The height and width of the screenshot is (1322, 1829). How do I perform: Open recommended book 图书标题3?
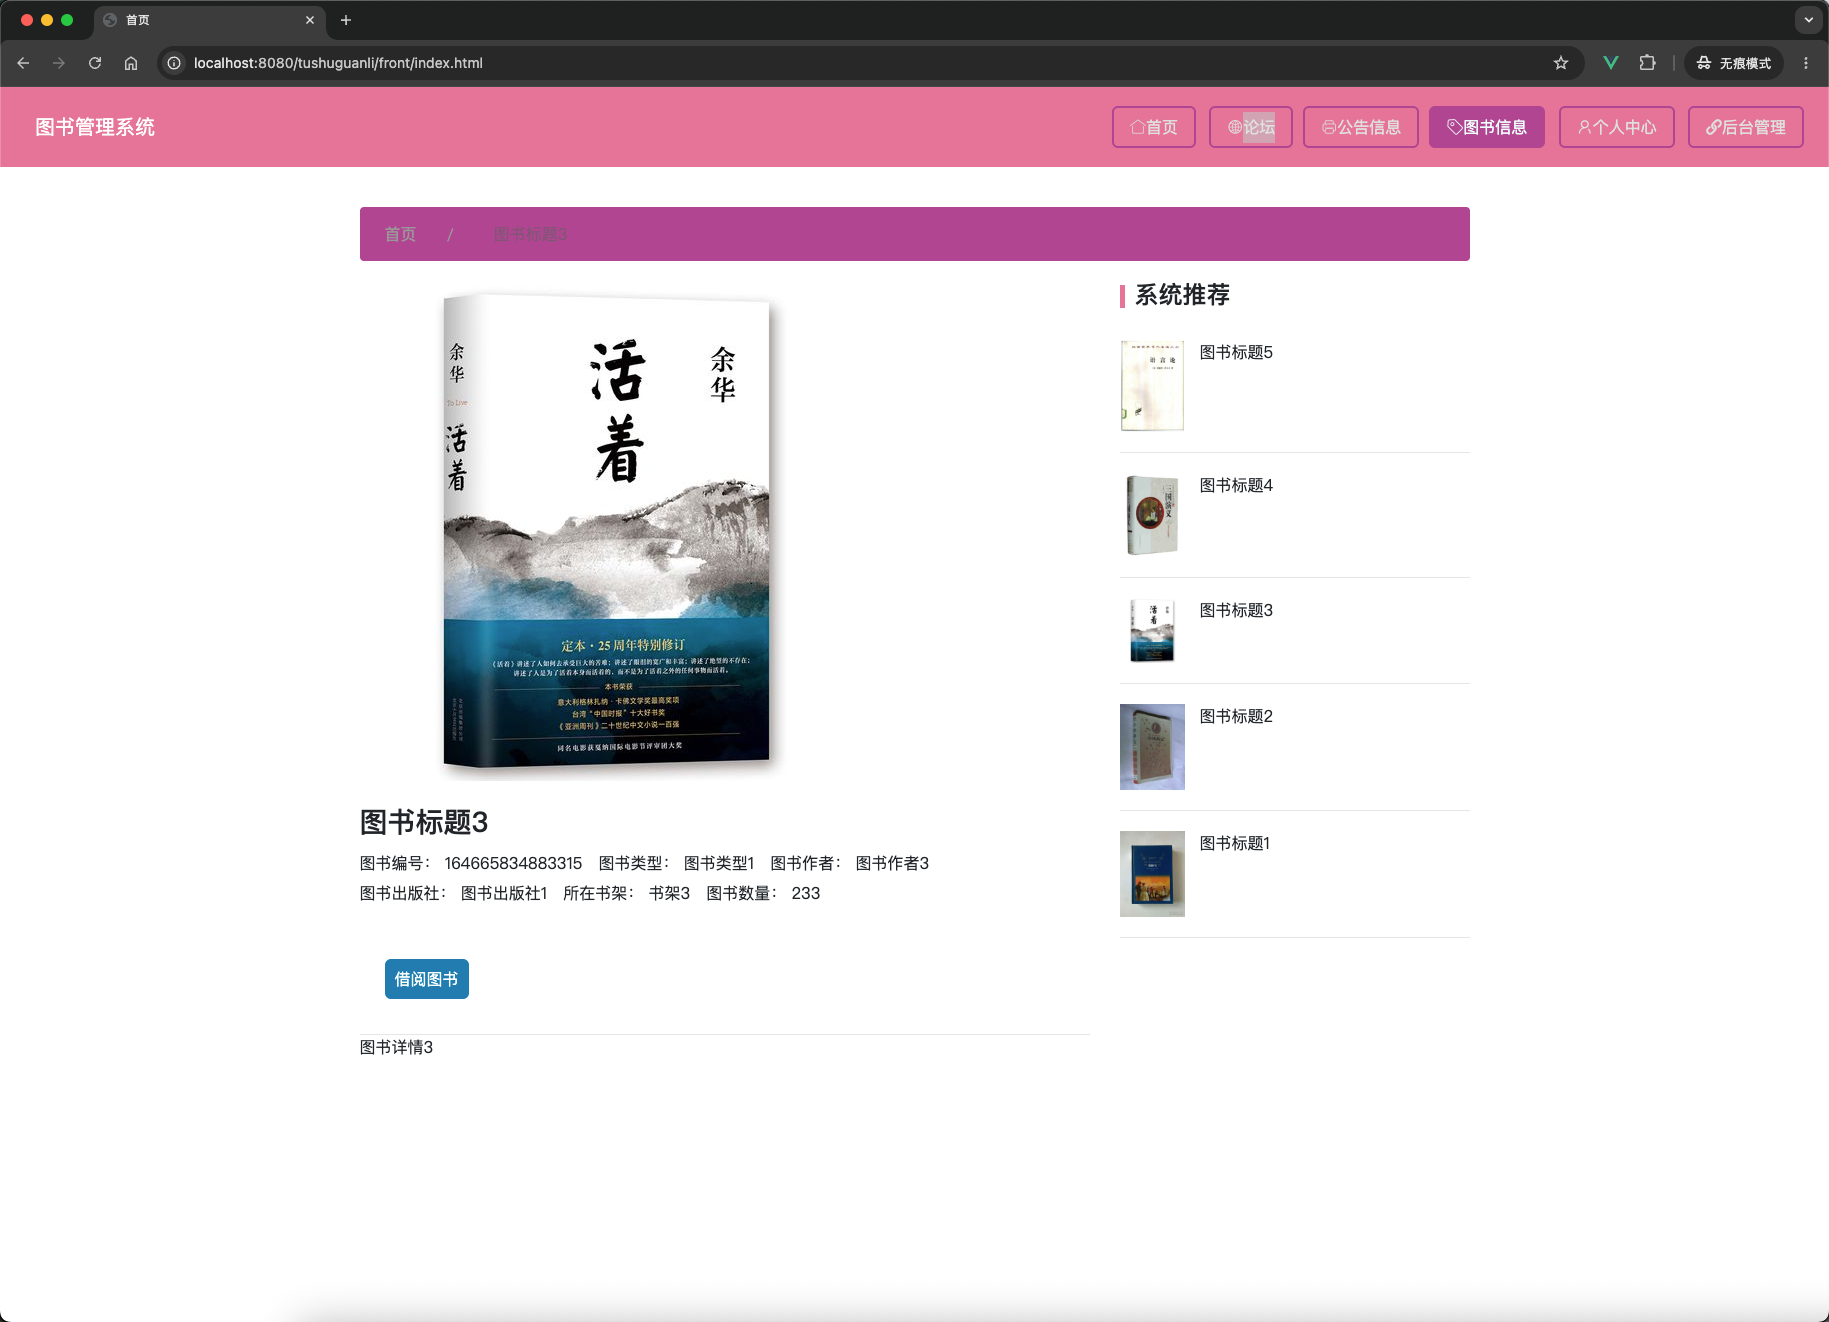pyautogui.click(x=1236, y=610)
